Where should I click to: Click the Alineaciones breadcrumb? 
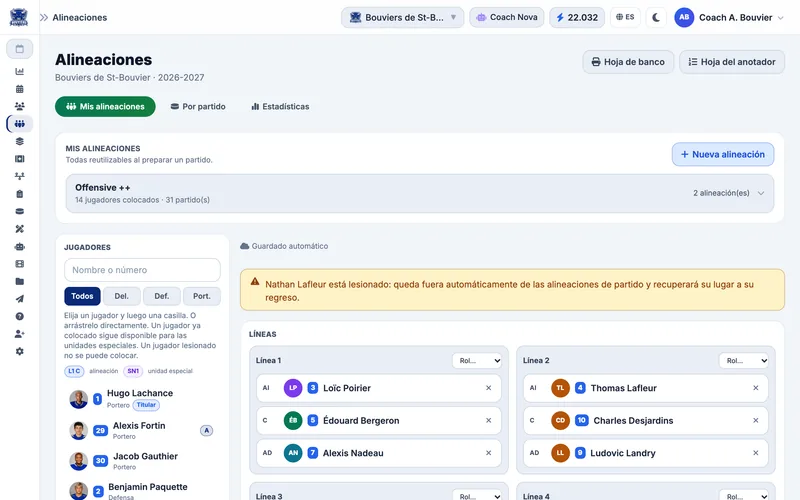click(x=80, y=17)
